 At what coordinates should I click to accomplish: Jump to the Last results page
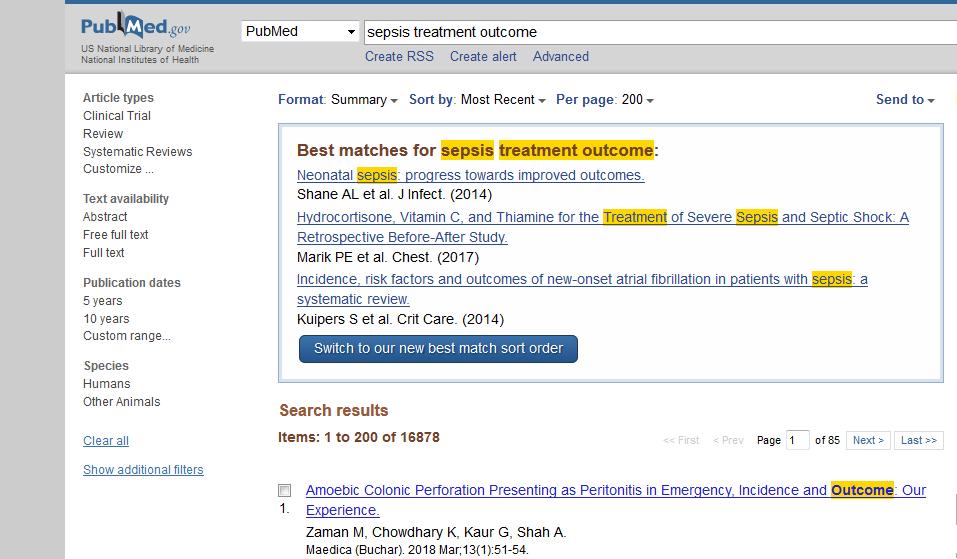tap(919, 440)
